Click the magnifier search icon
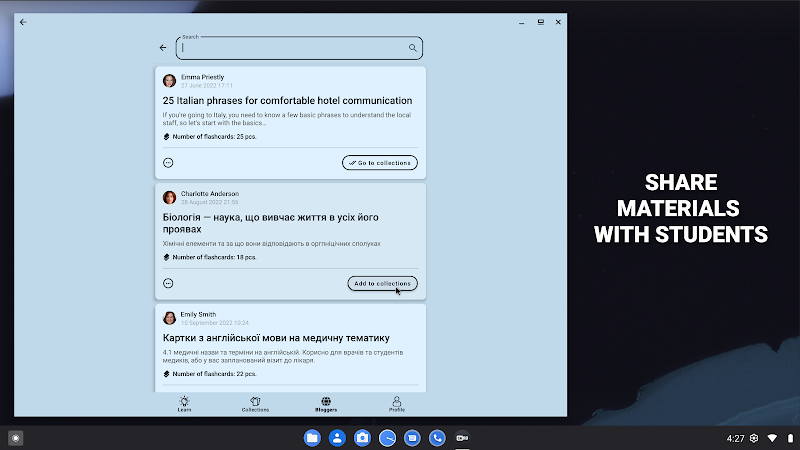 coord(412,48)
